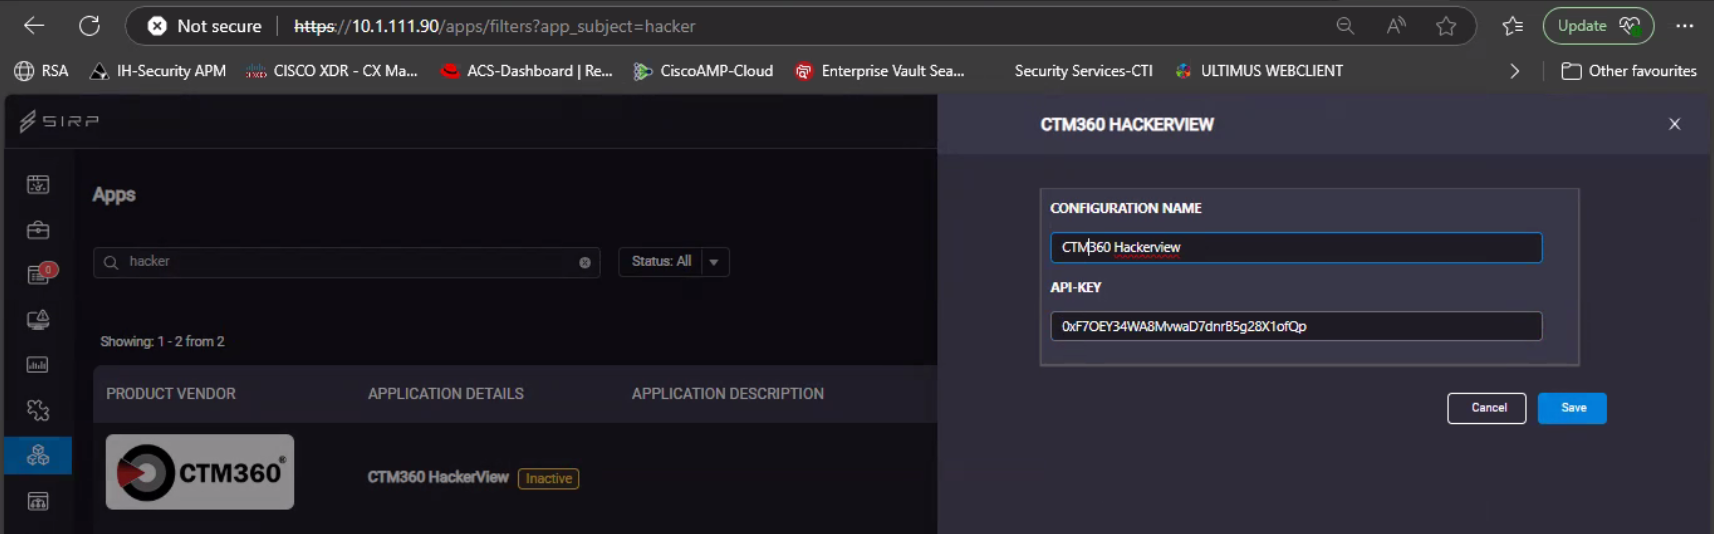Open the briefcase cases icon in the sidebar
Viewport: 1714px width, 534px height.
pos(38,230)
